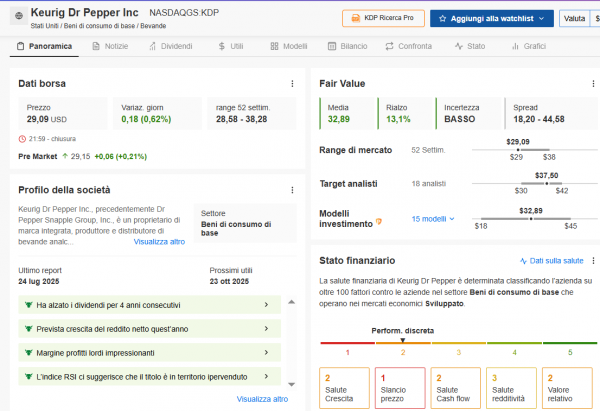Click the Perform. discreta health scale marker
Screen dimensions: 600x411
tap(403, 340)
